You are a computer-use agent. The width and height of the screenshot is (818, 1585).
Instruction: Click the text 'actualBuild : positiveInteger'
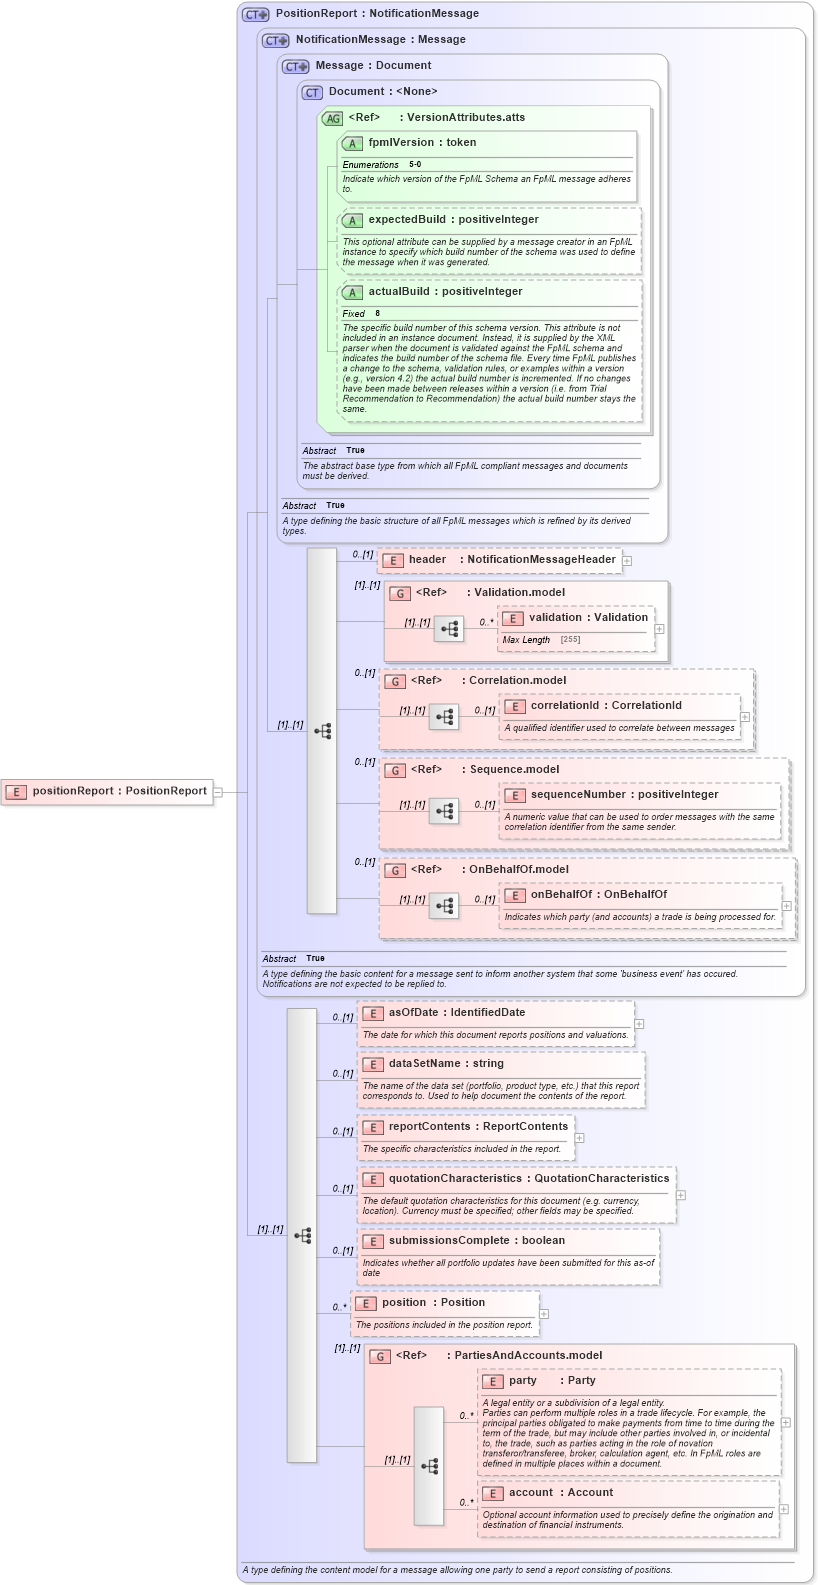[x=445, y=292]
